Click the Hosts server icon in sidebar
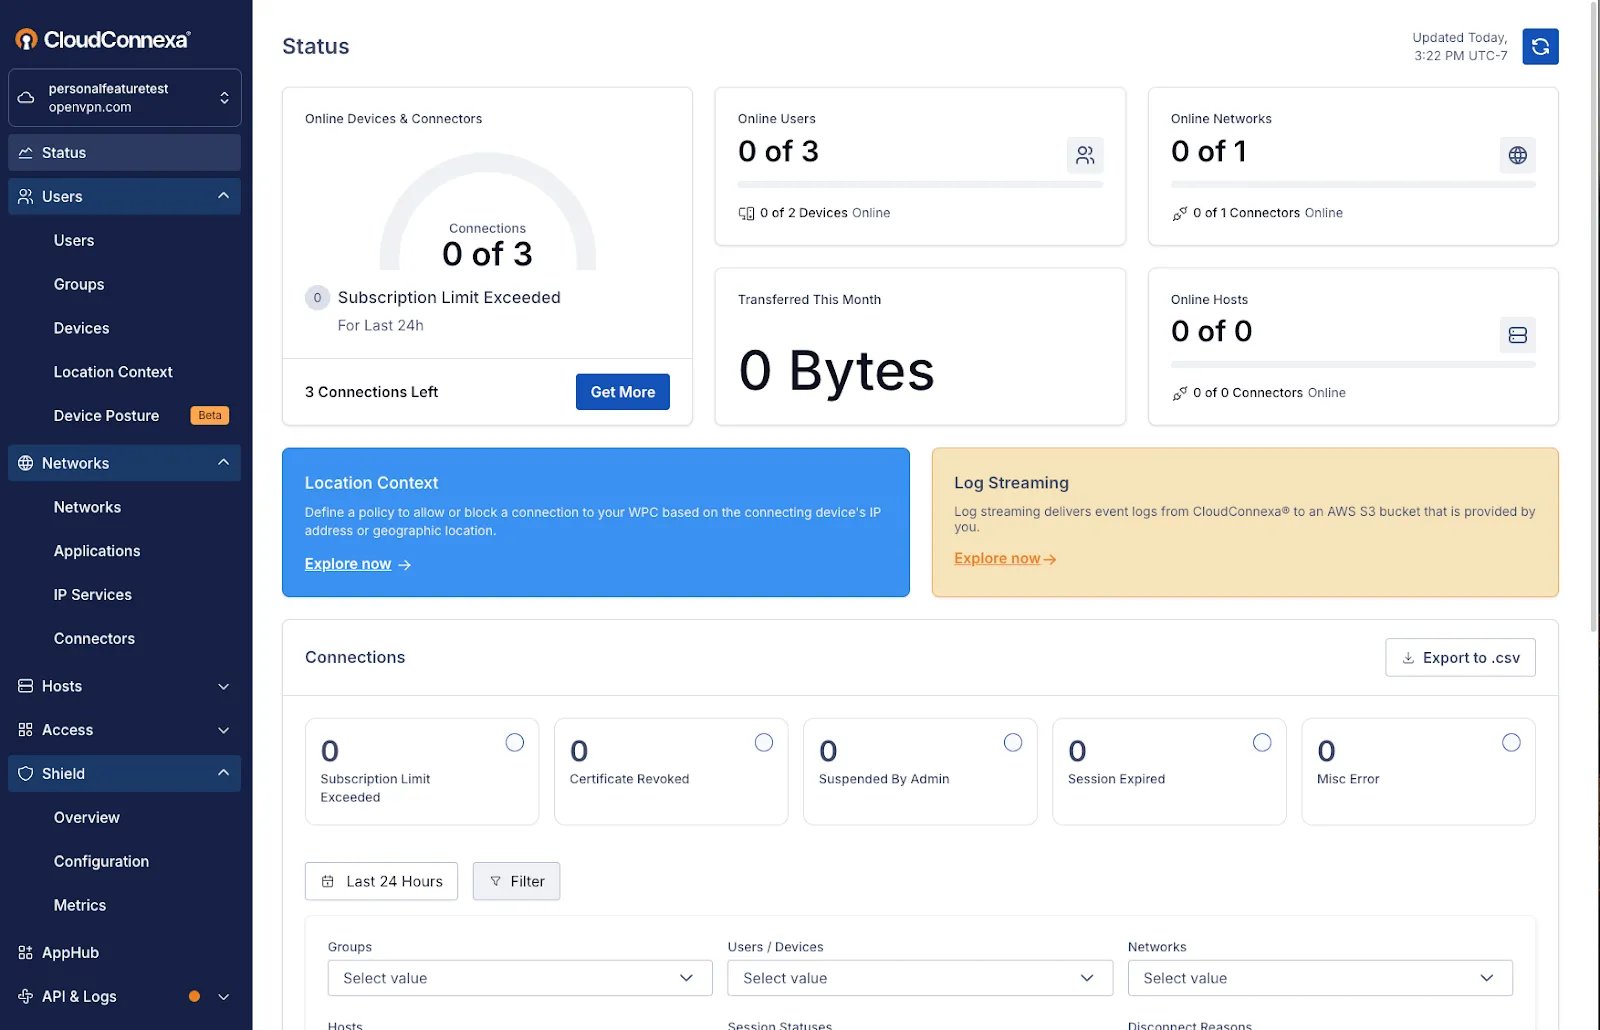 26,686
